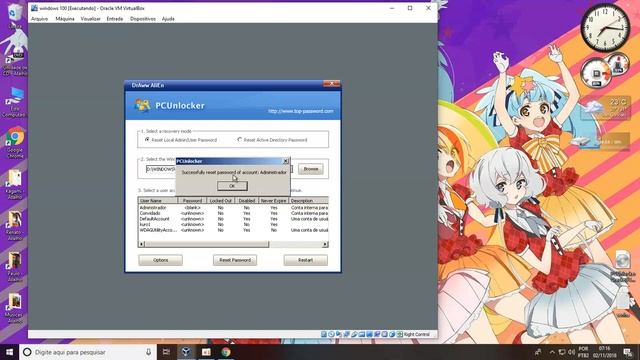
Task: Click the taskbar search box Digite aqui para pesquisar
Action: click(88, 352)
